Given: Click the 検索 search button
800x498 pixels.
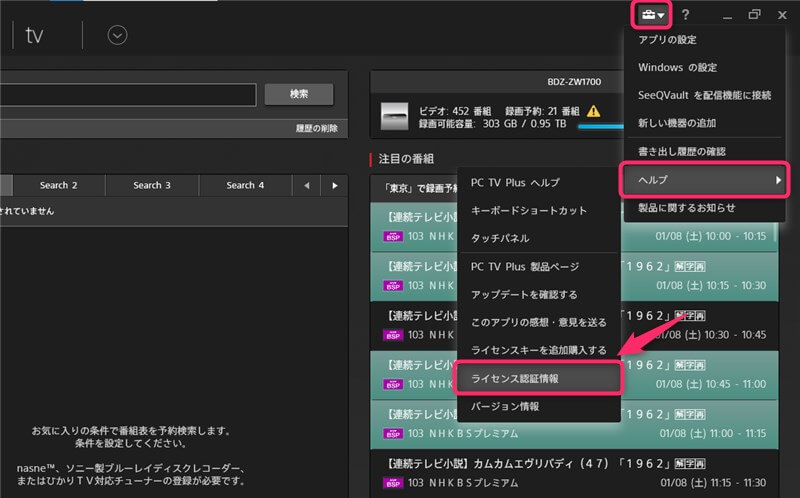Looking at the screenshot, I should 299,94.
